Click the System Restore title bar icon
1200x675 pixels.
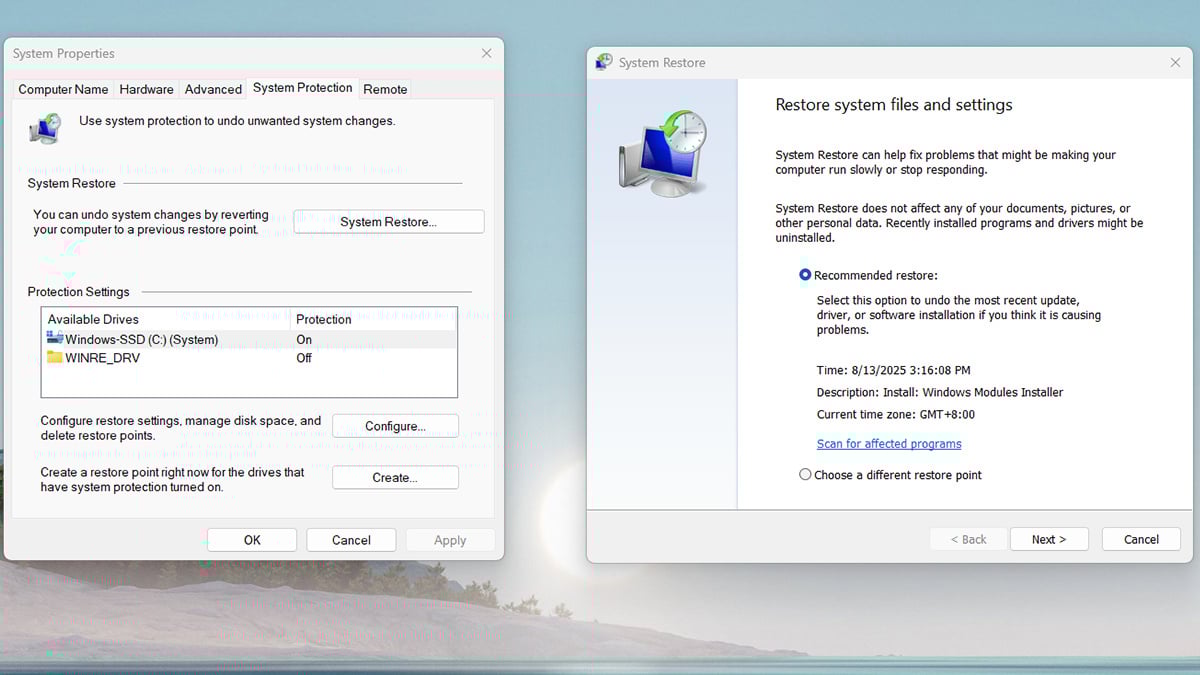[x=603, y=62]
